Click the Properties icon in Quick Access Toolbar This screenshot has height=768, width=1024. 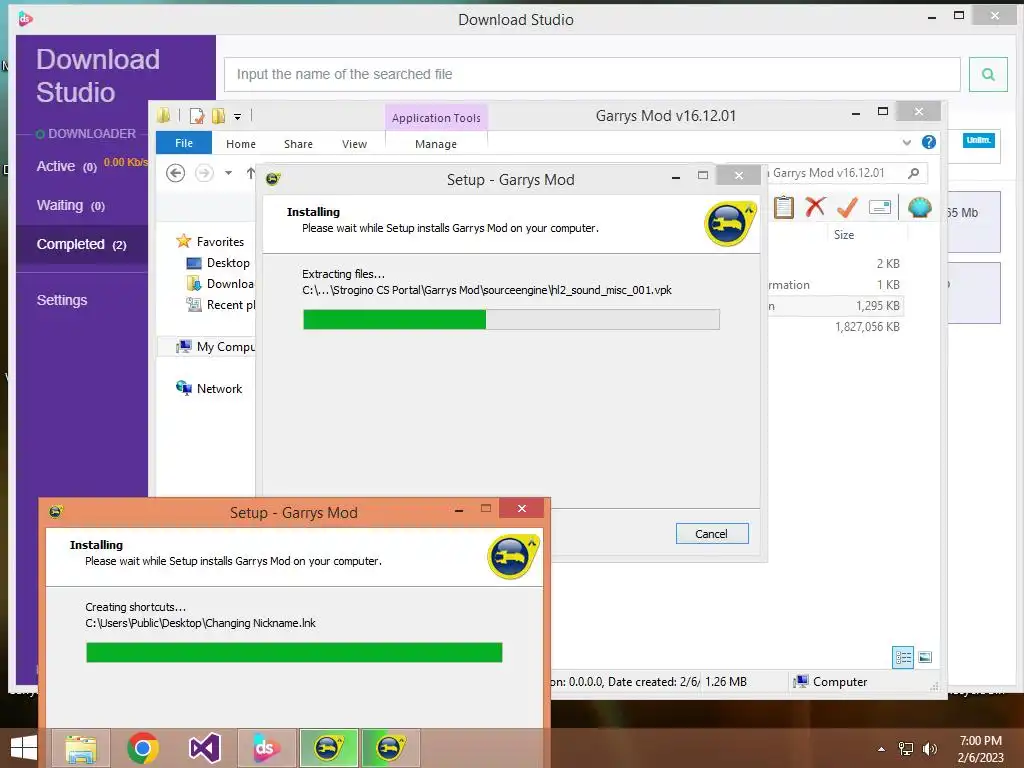coord(197,116)
